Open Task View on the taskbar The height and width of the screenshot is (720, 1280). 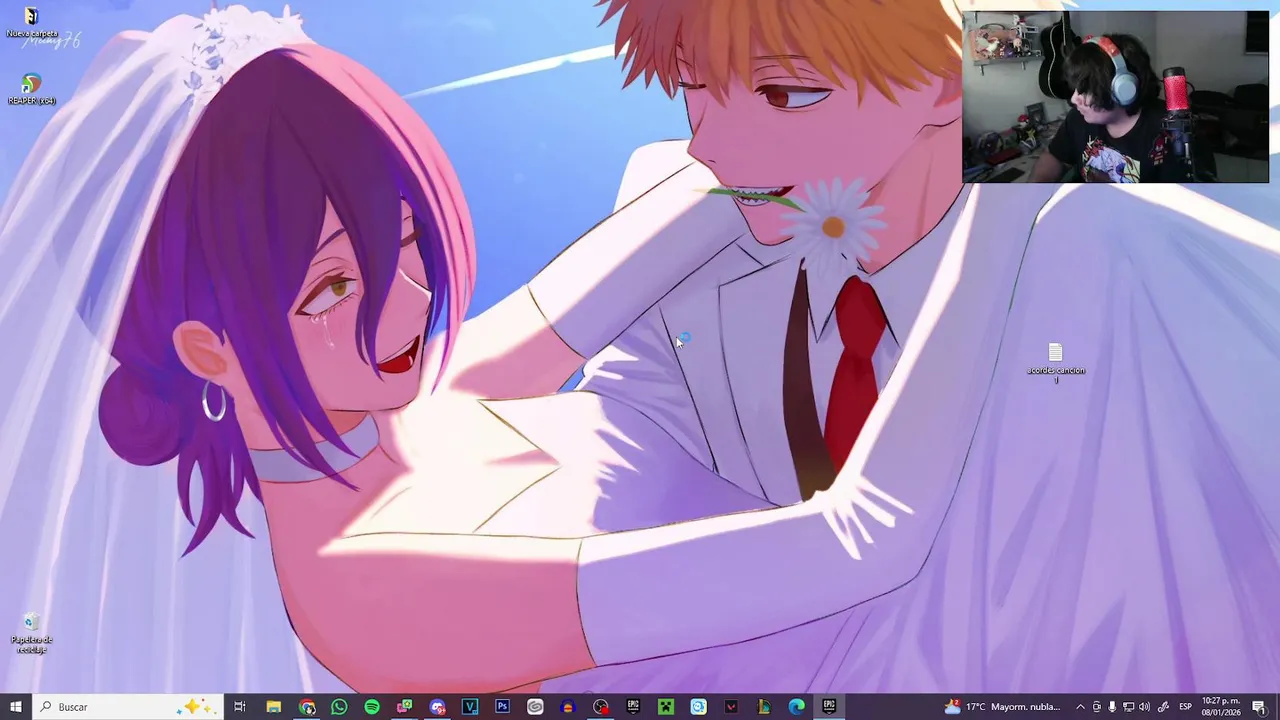[239, 707]
